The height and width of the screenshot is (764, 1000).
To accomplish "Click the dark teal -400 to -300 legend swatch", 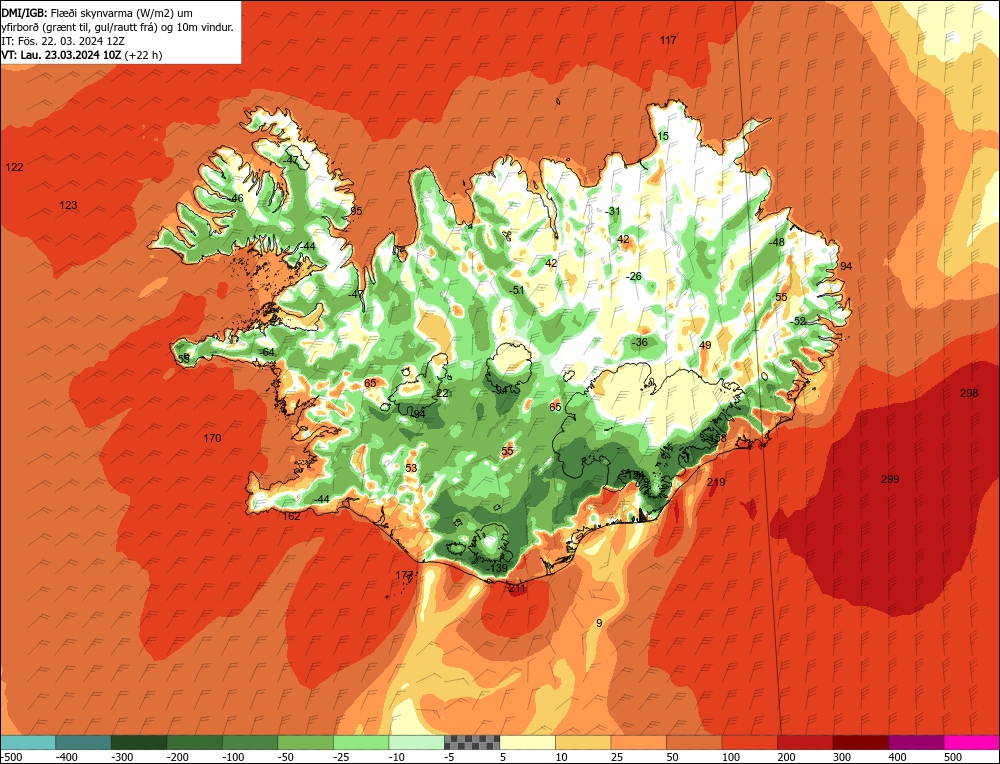I will point(84,742).
